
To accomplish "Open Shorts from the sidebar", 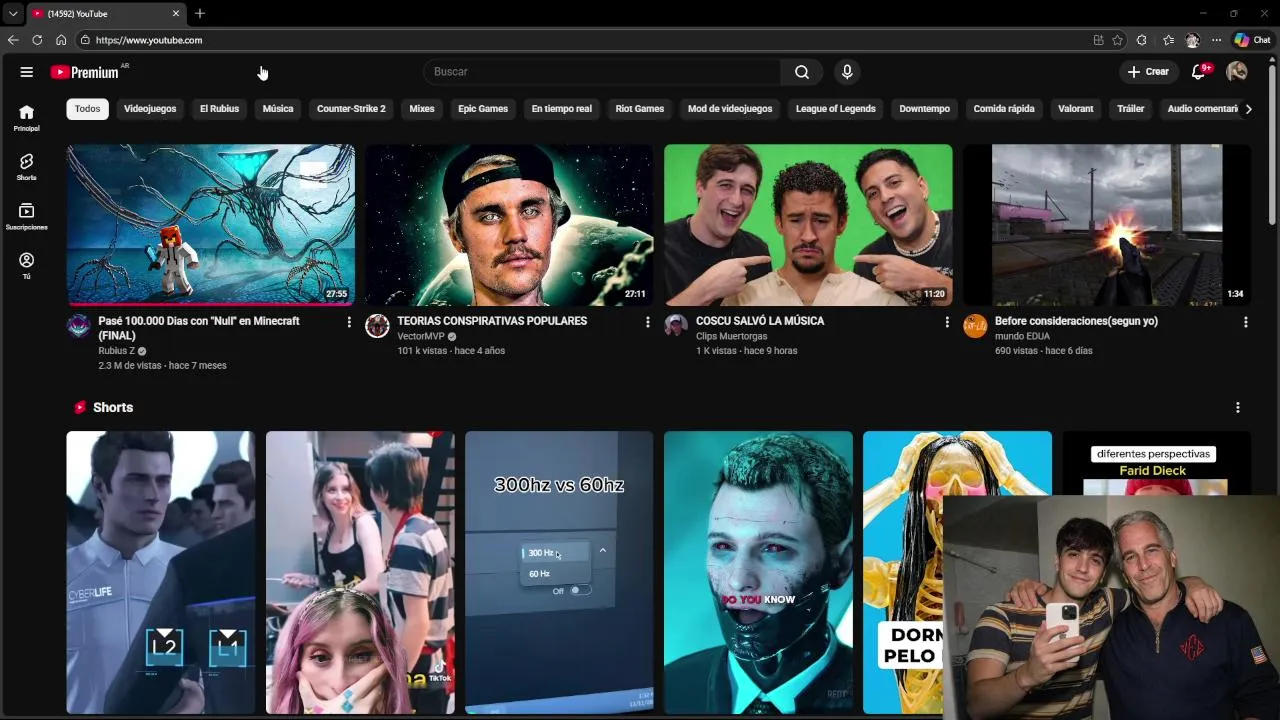I will click(27, 167).
